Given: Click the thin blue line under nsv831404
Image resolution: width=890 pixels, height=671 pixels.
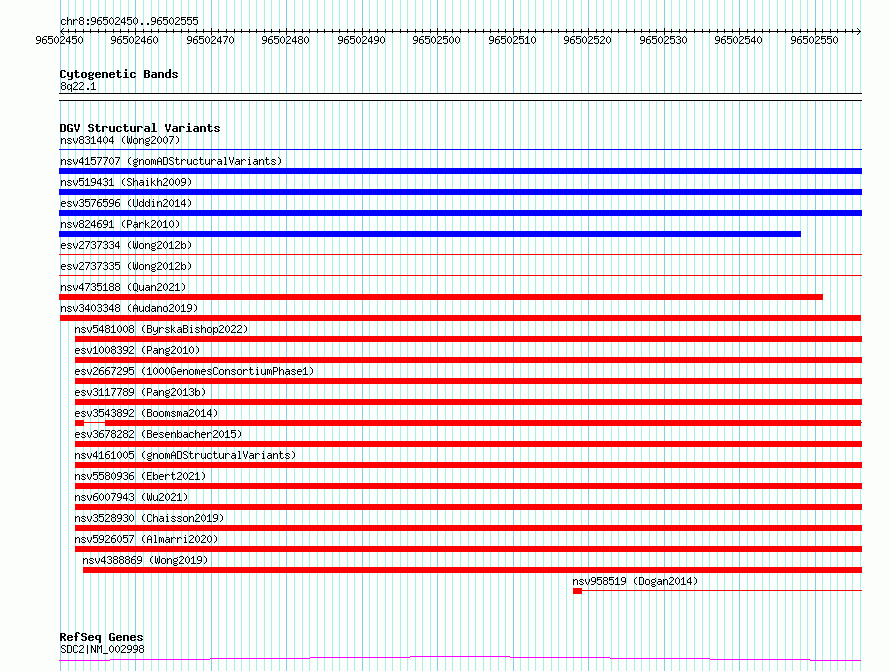Looking at the screenshot, I should (460, 150).
